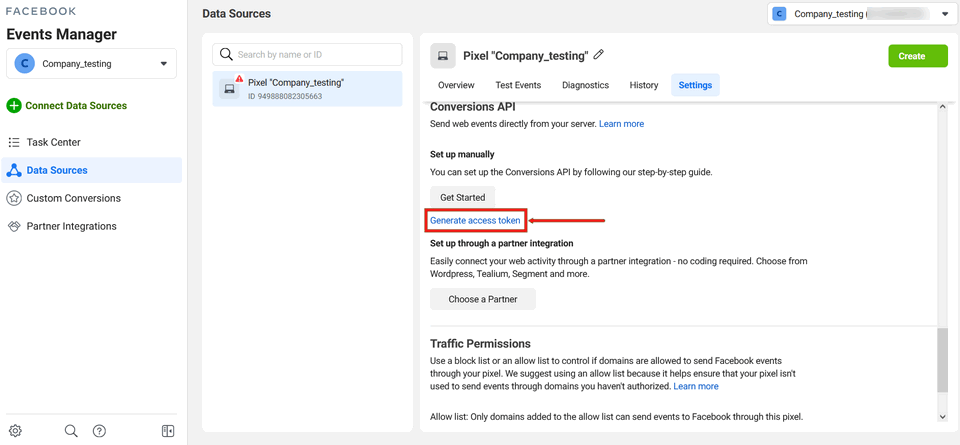Click the Partner Integrations handshake icon
Screen dimensions: 960x445
pyautogui.click(x=13, y=226)
